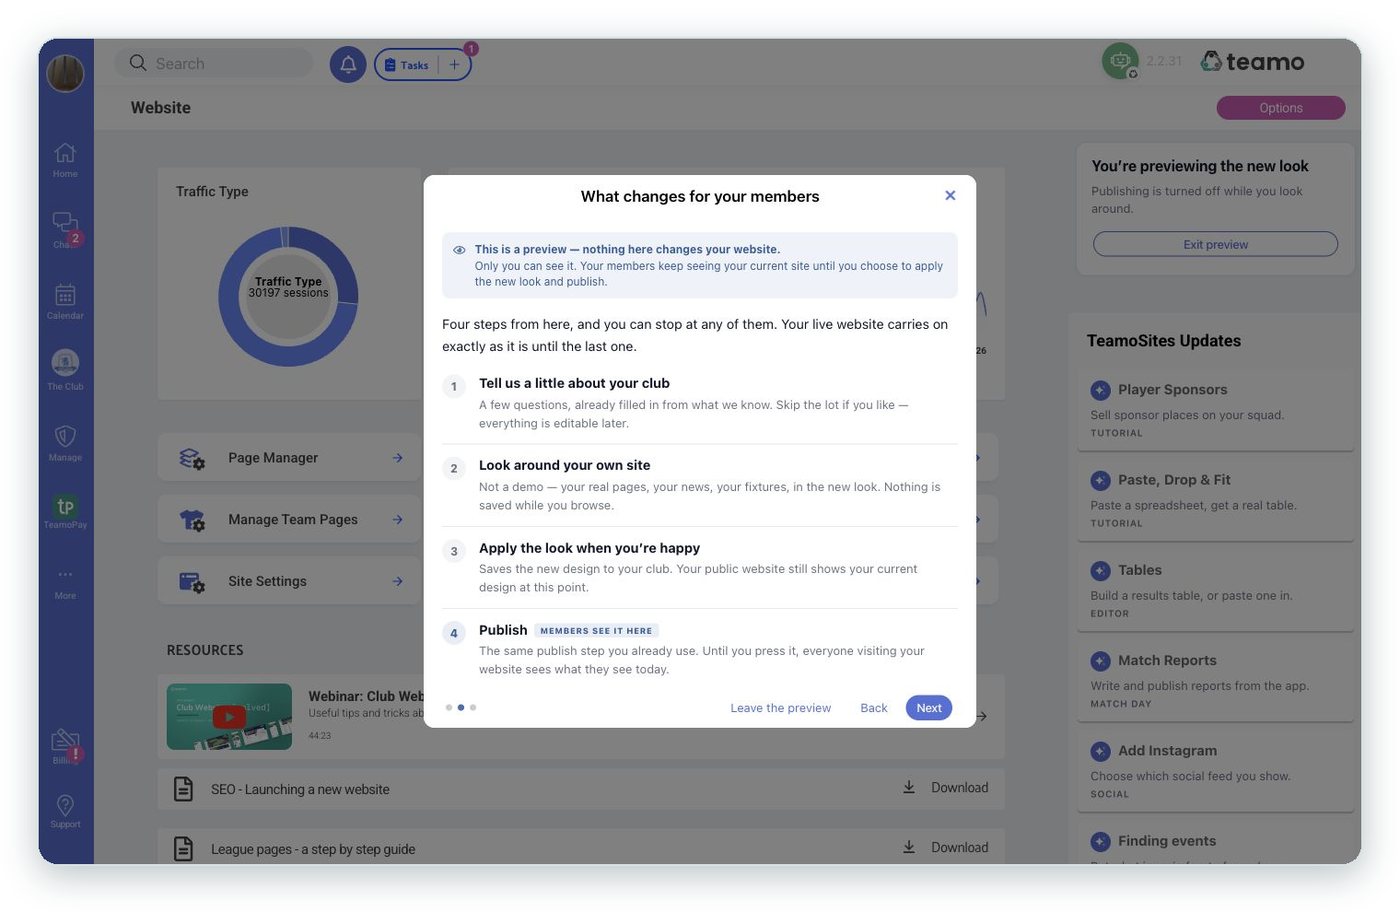Download the League pages guide
This screenshot has width=1400, height=912.
point(945,847)
